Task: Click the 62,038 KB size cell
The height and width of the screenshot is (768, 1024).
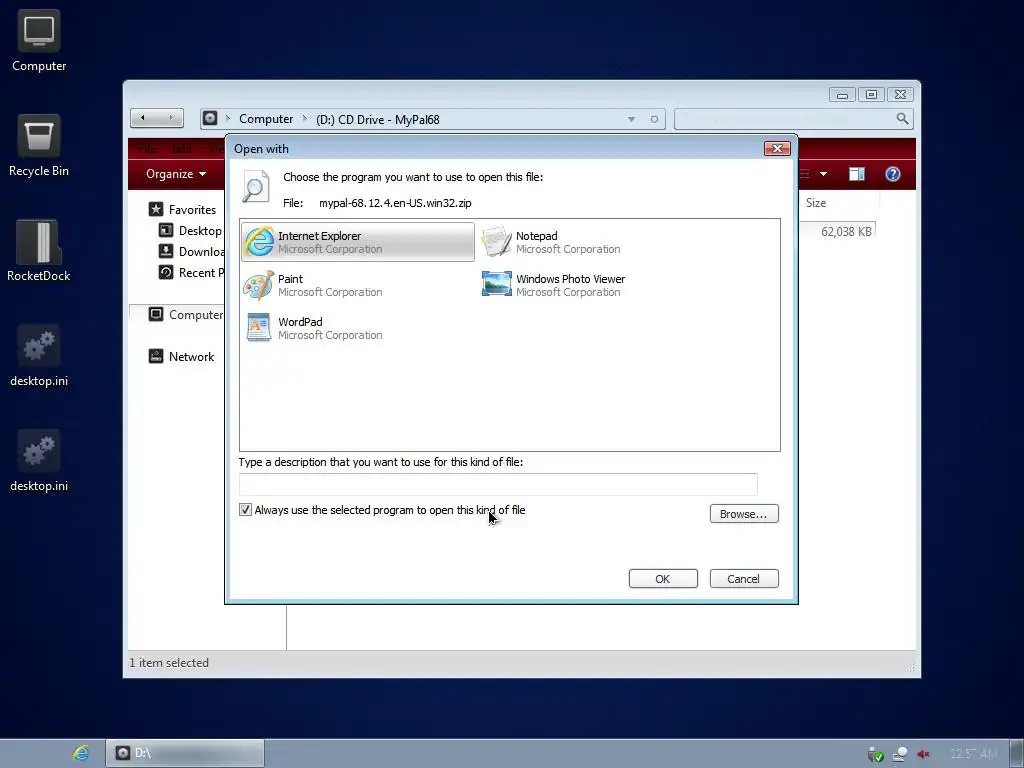Action: pyautogui.click(x=846, y=231)
